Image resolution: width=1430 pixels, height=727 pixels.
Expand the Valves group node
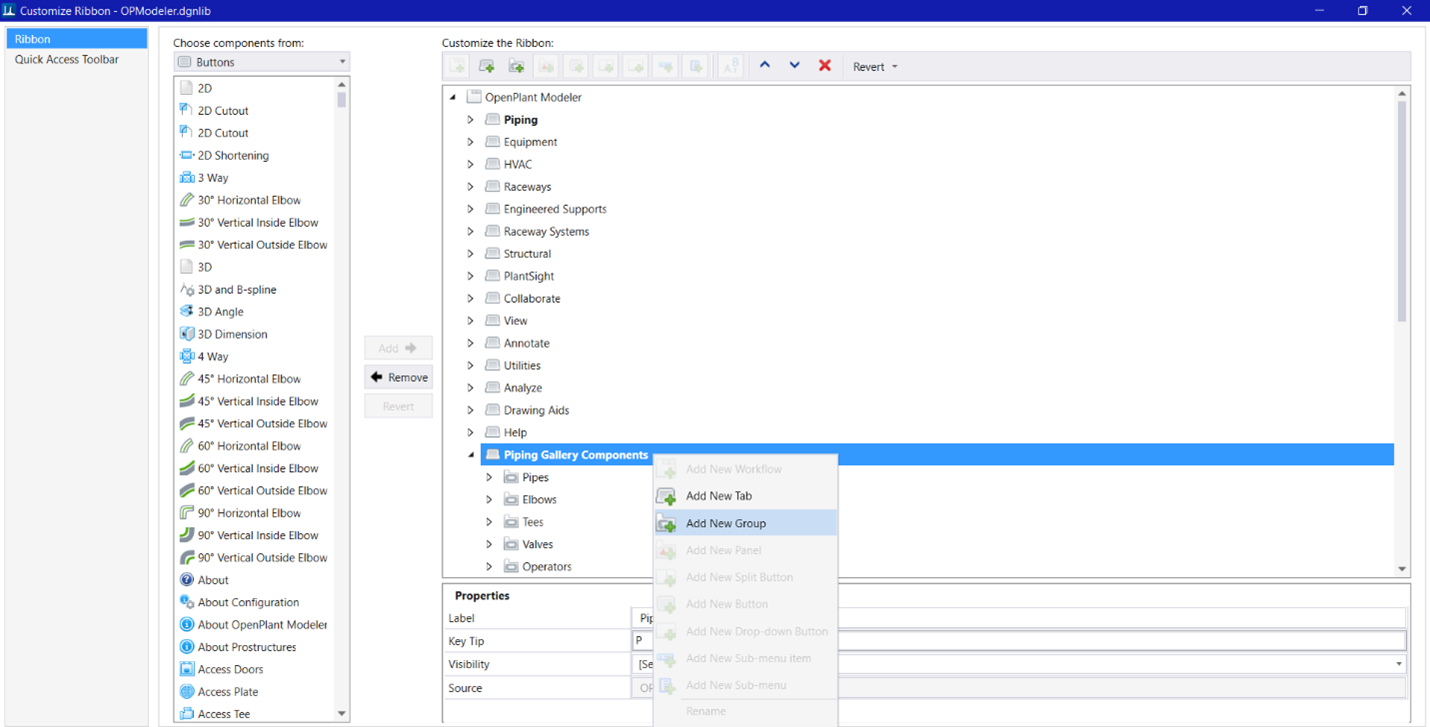pos(489,544)
